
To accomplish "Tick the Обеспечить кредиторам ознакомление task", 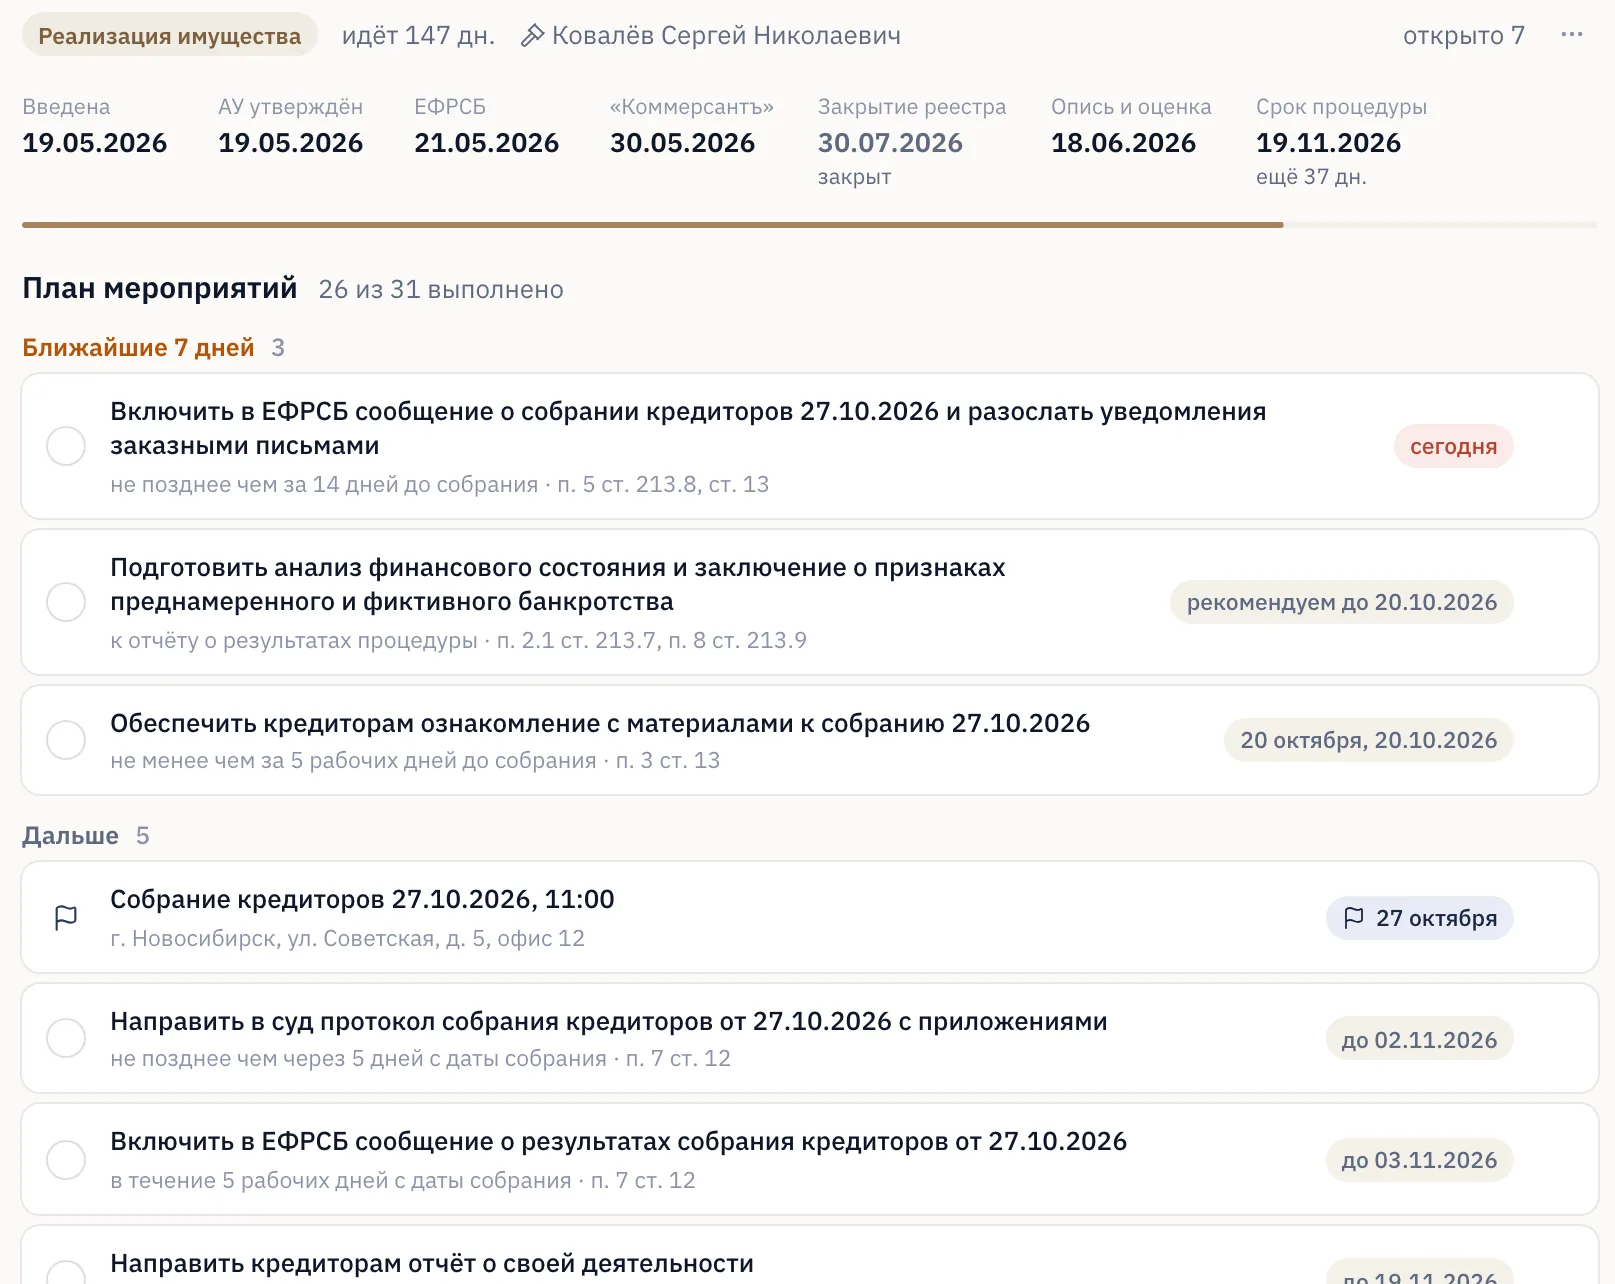I will click(66, 740).
